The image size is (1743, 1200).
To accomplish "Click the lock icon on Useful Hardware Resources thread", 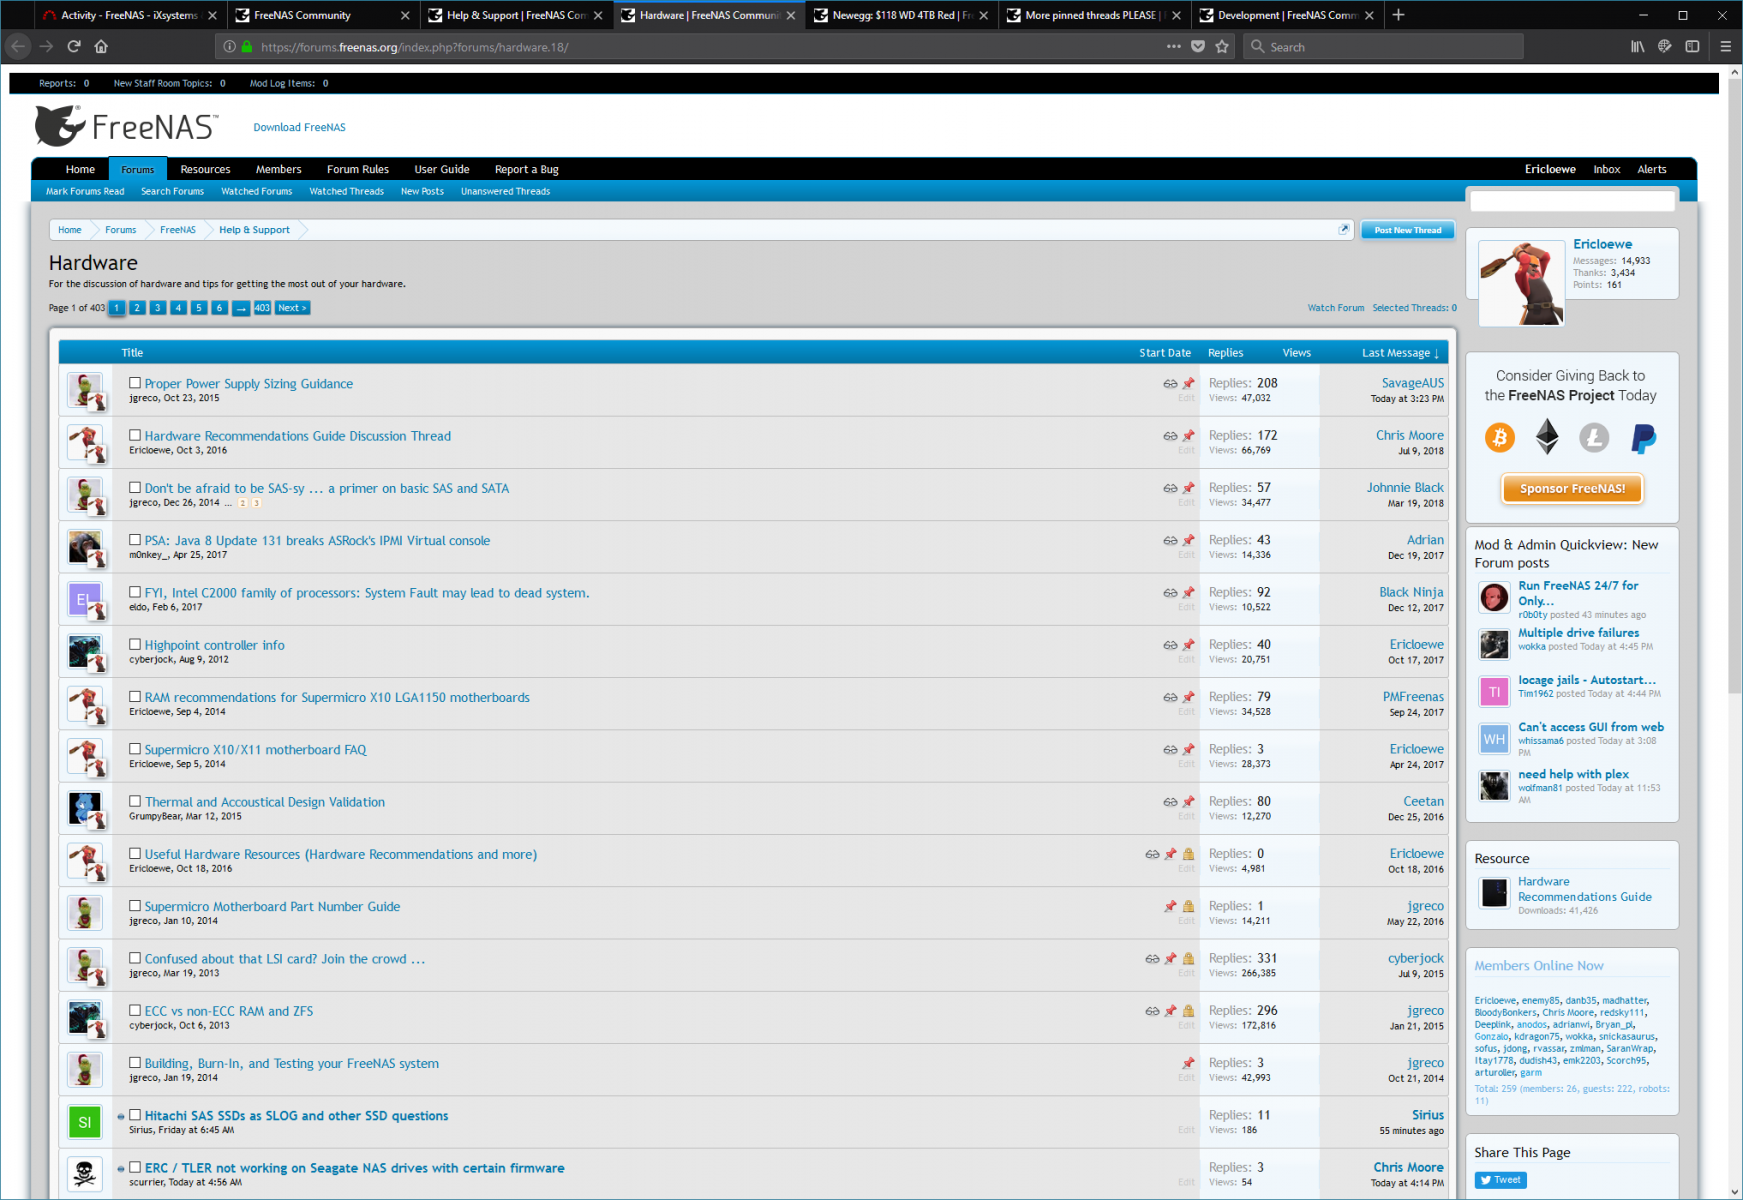I will click(x=1188, y=854).
